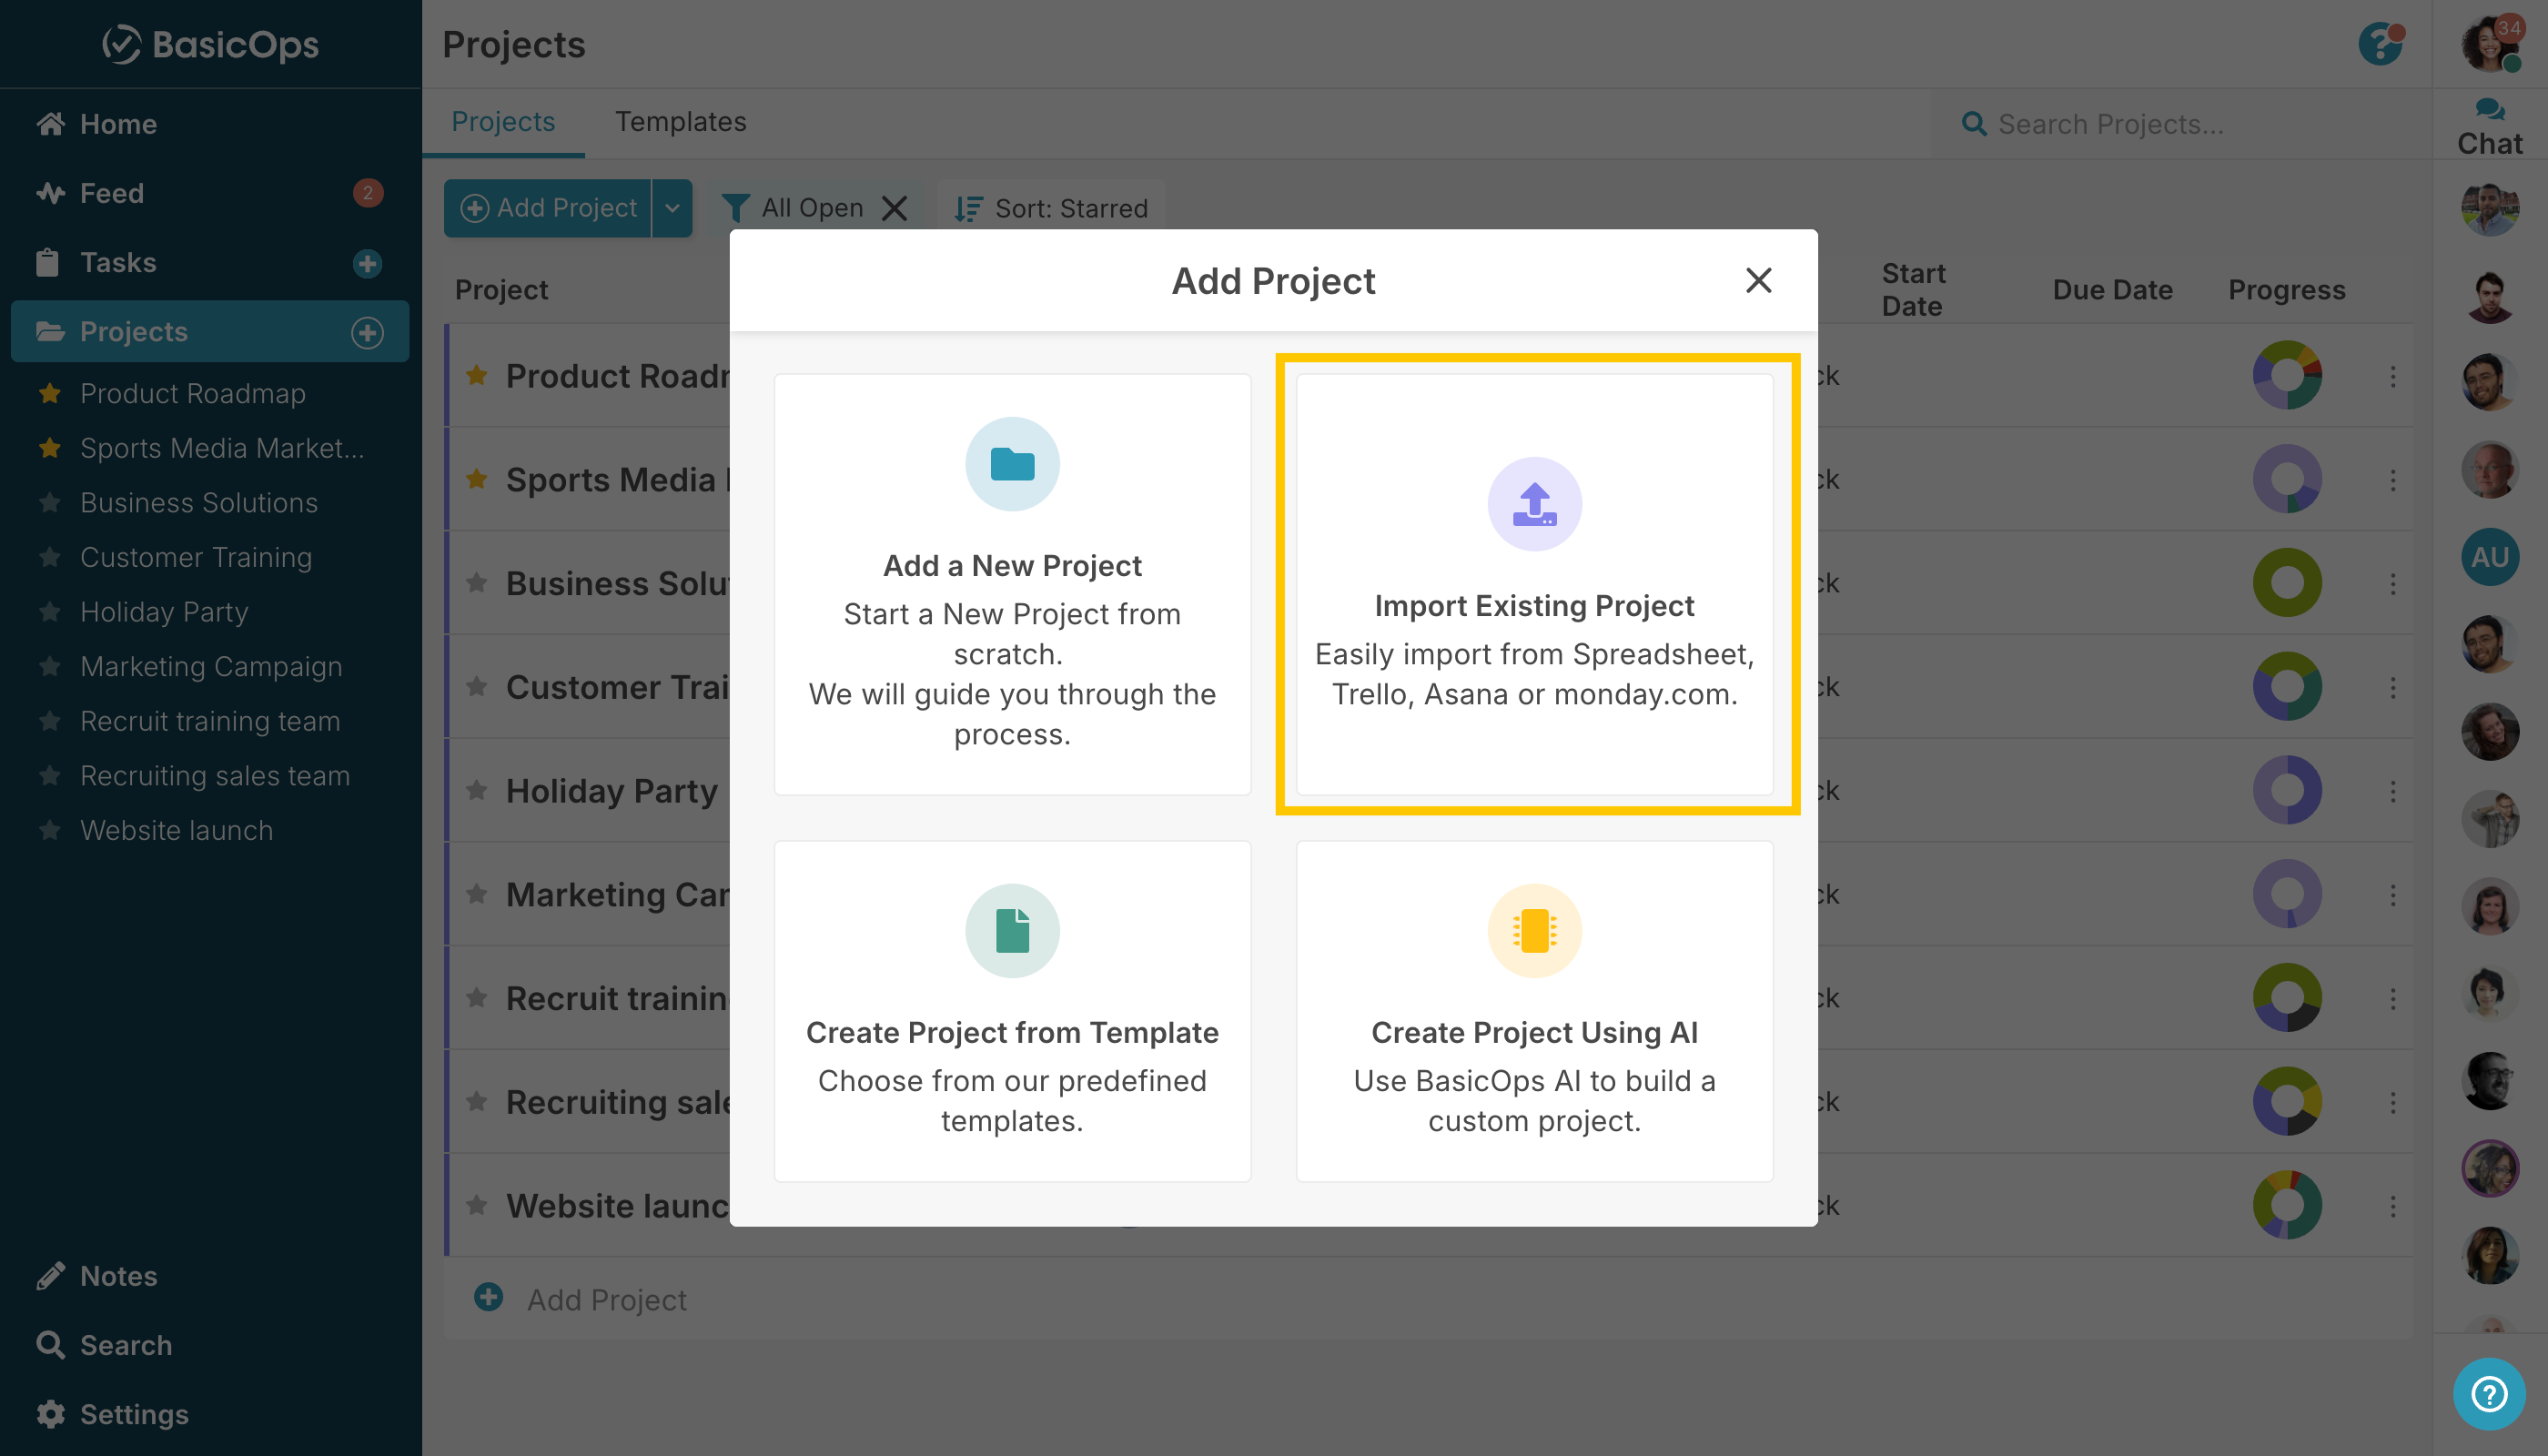This screenshot has width=2548, height=1456.
Task: Click Add Project link below project list
Action: click(x=605, y=1299)
